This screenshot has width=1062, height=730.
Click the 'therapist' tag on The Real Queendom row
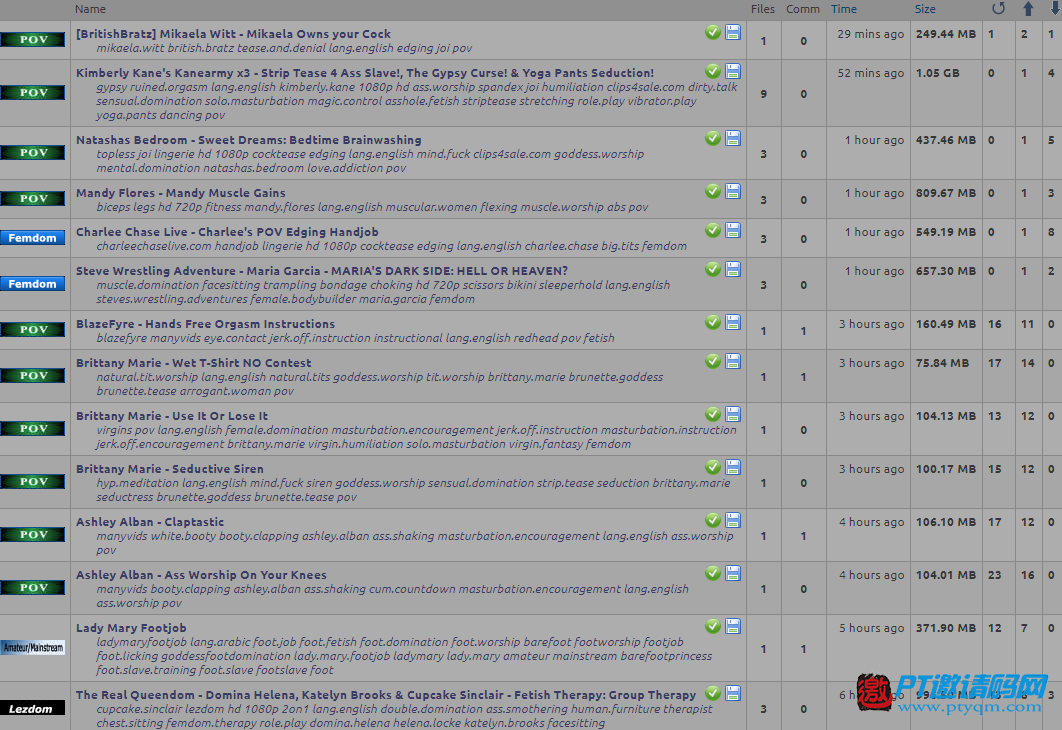[689, 709]
